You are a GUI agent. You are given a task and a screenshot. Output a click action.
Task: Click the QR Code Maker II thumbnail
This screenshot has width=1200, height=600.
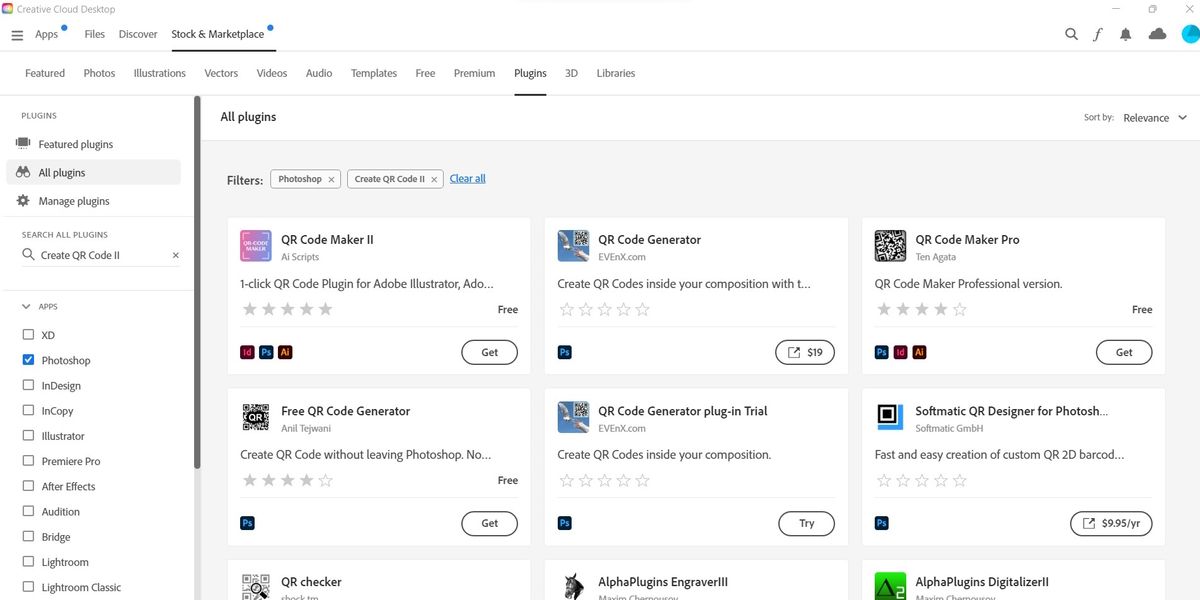point(256,246)
